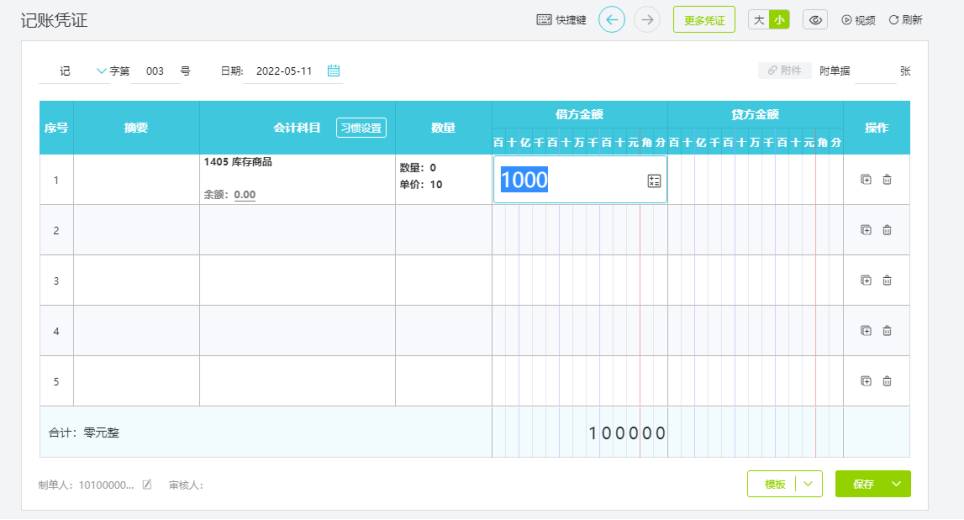
Task: Expand the 记 voucher type dropdown
Action: 101,71
